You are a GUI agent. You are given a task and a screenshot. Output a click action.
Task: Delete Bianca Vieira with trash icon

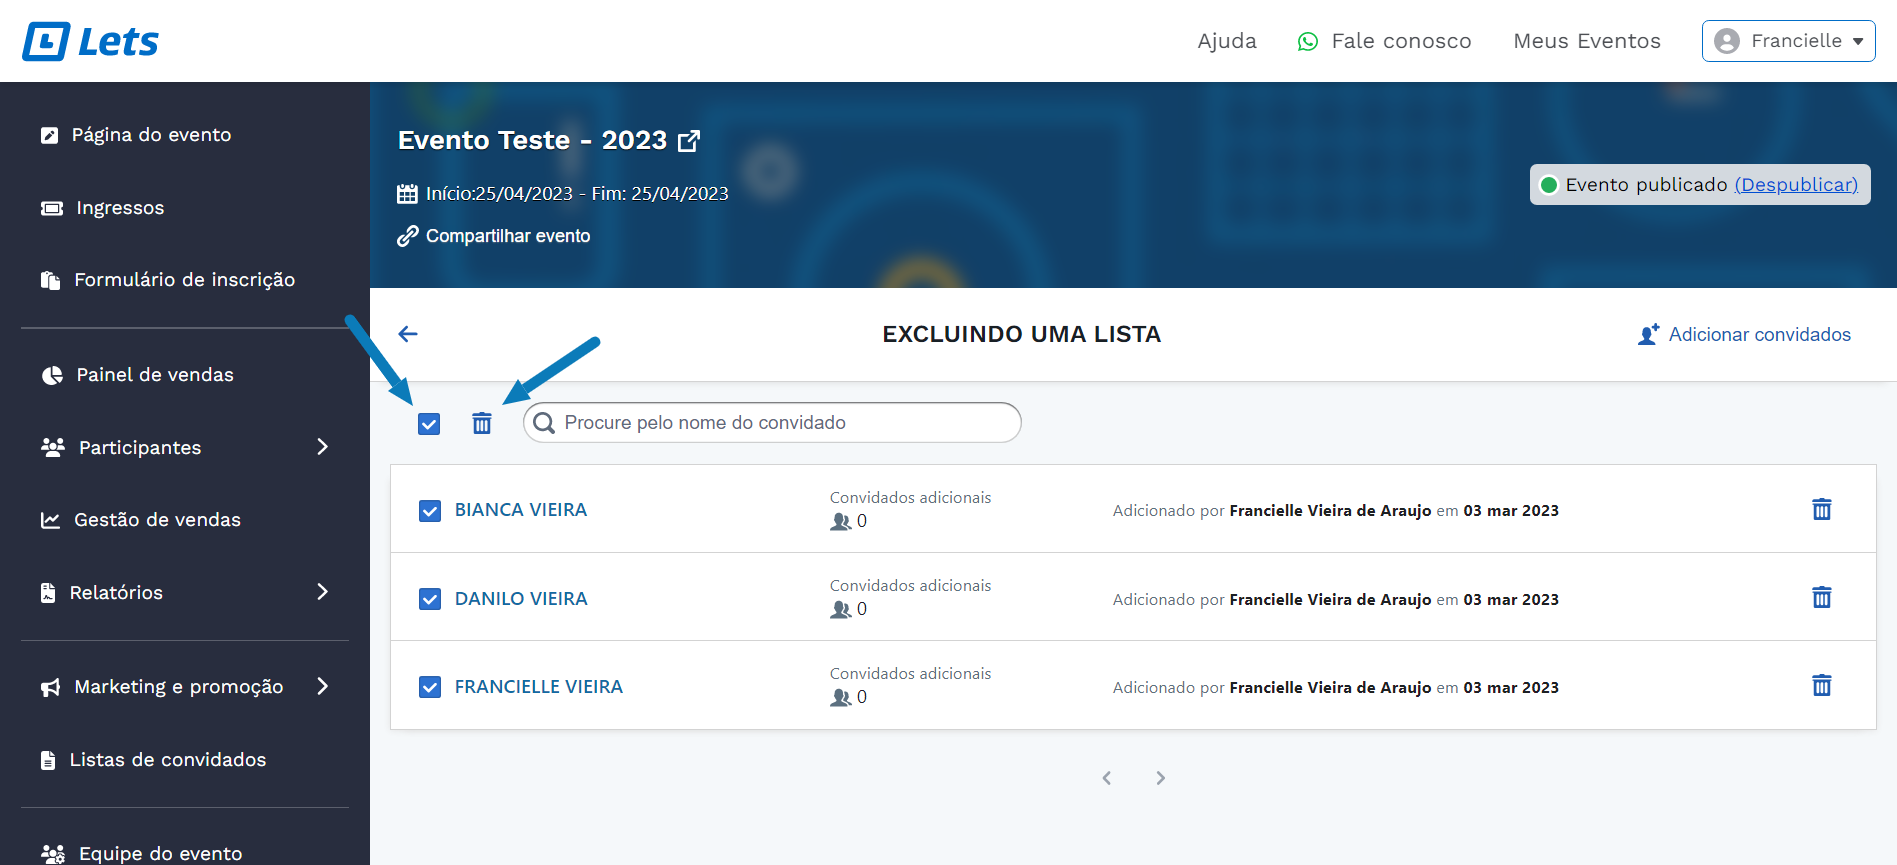(x=1821, y=510)
